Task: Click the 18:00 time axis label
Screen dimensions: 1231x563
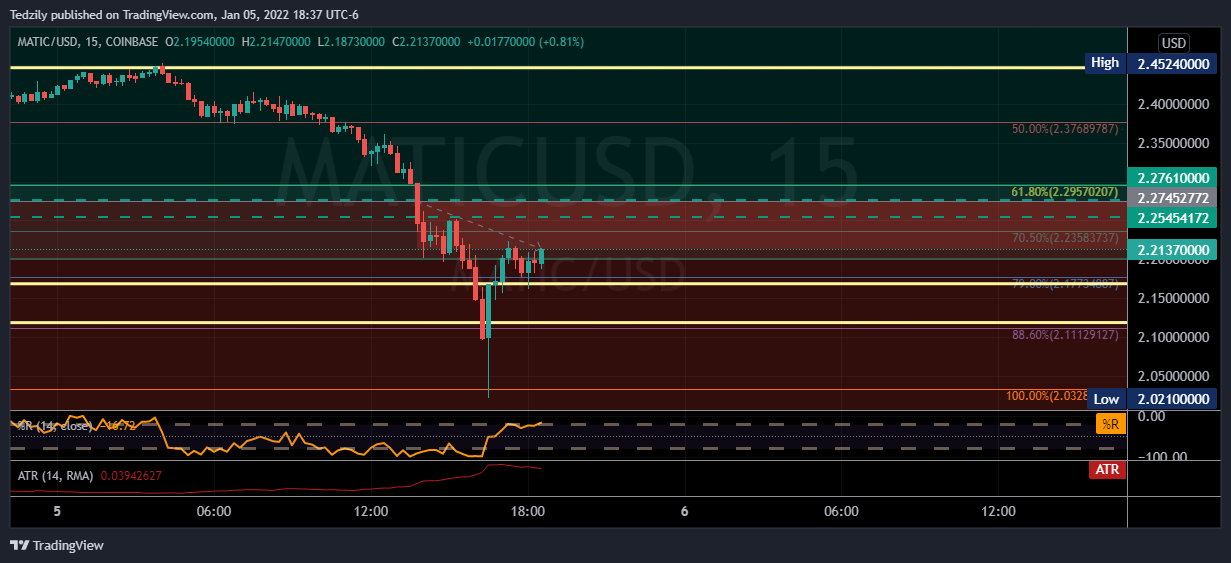Action: [528, 511]
